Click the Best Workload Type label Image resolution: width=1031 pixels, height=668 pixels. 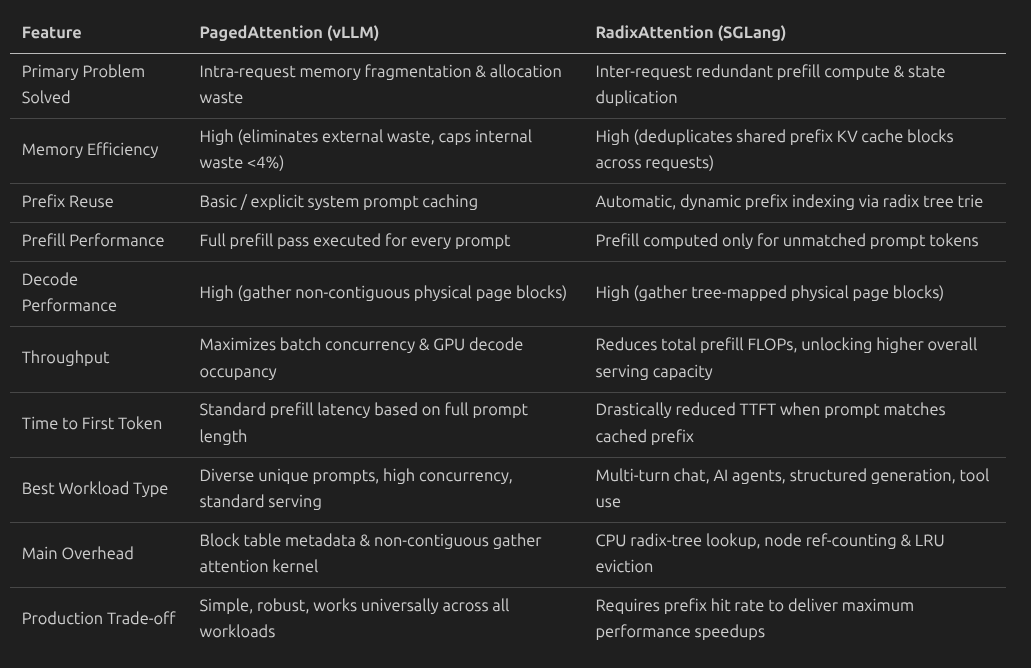coord(95,488)
